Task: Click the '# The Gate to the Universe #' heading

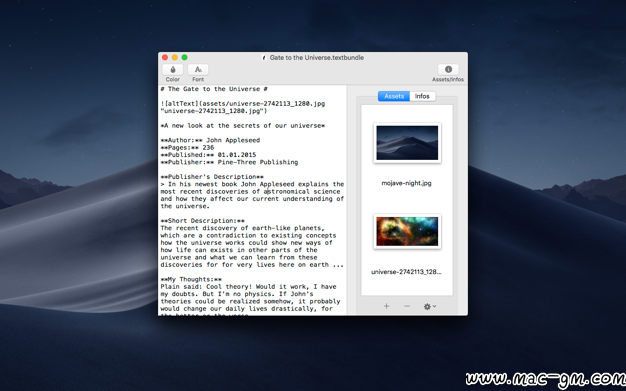Action: 214,89
